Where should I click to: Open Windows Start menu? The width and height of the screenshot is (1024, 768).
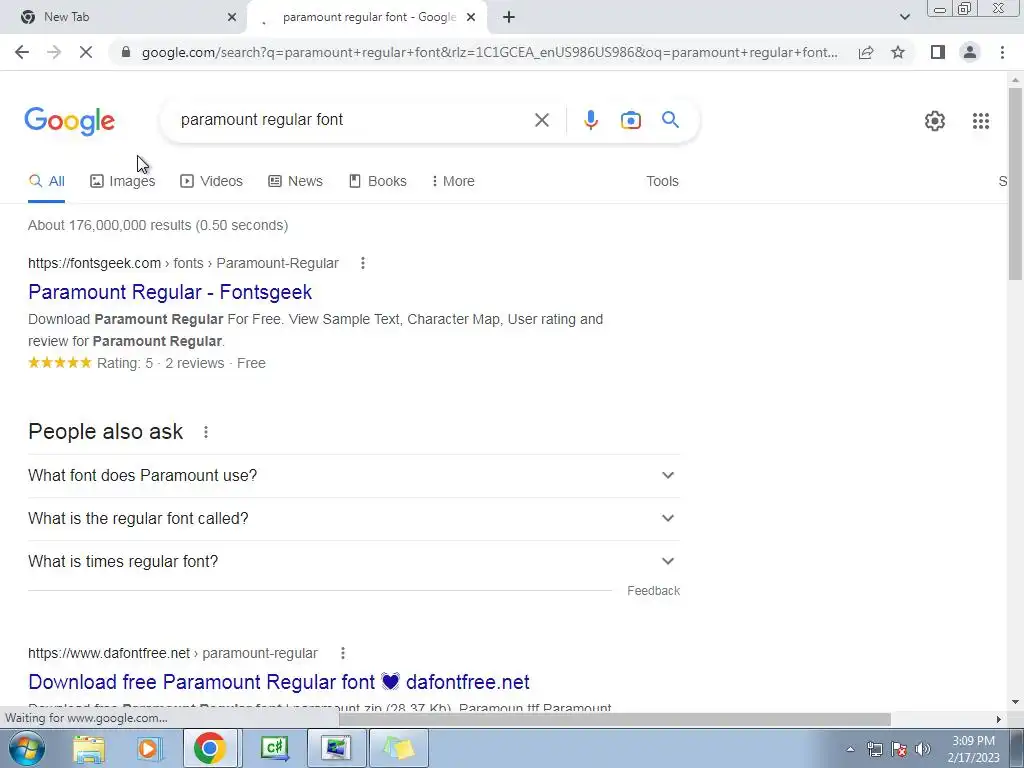27,748
